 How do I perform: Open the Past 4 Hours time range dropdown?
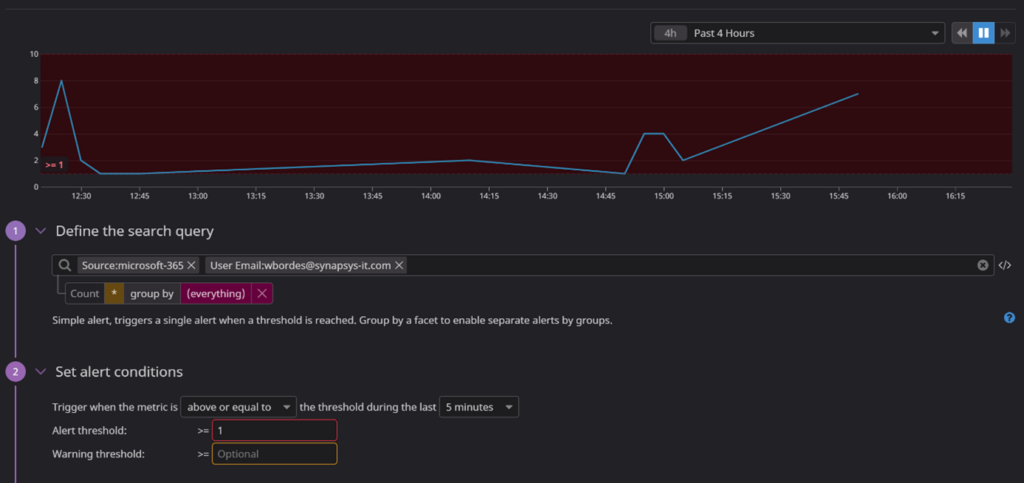tap(797, 33)
